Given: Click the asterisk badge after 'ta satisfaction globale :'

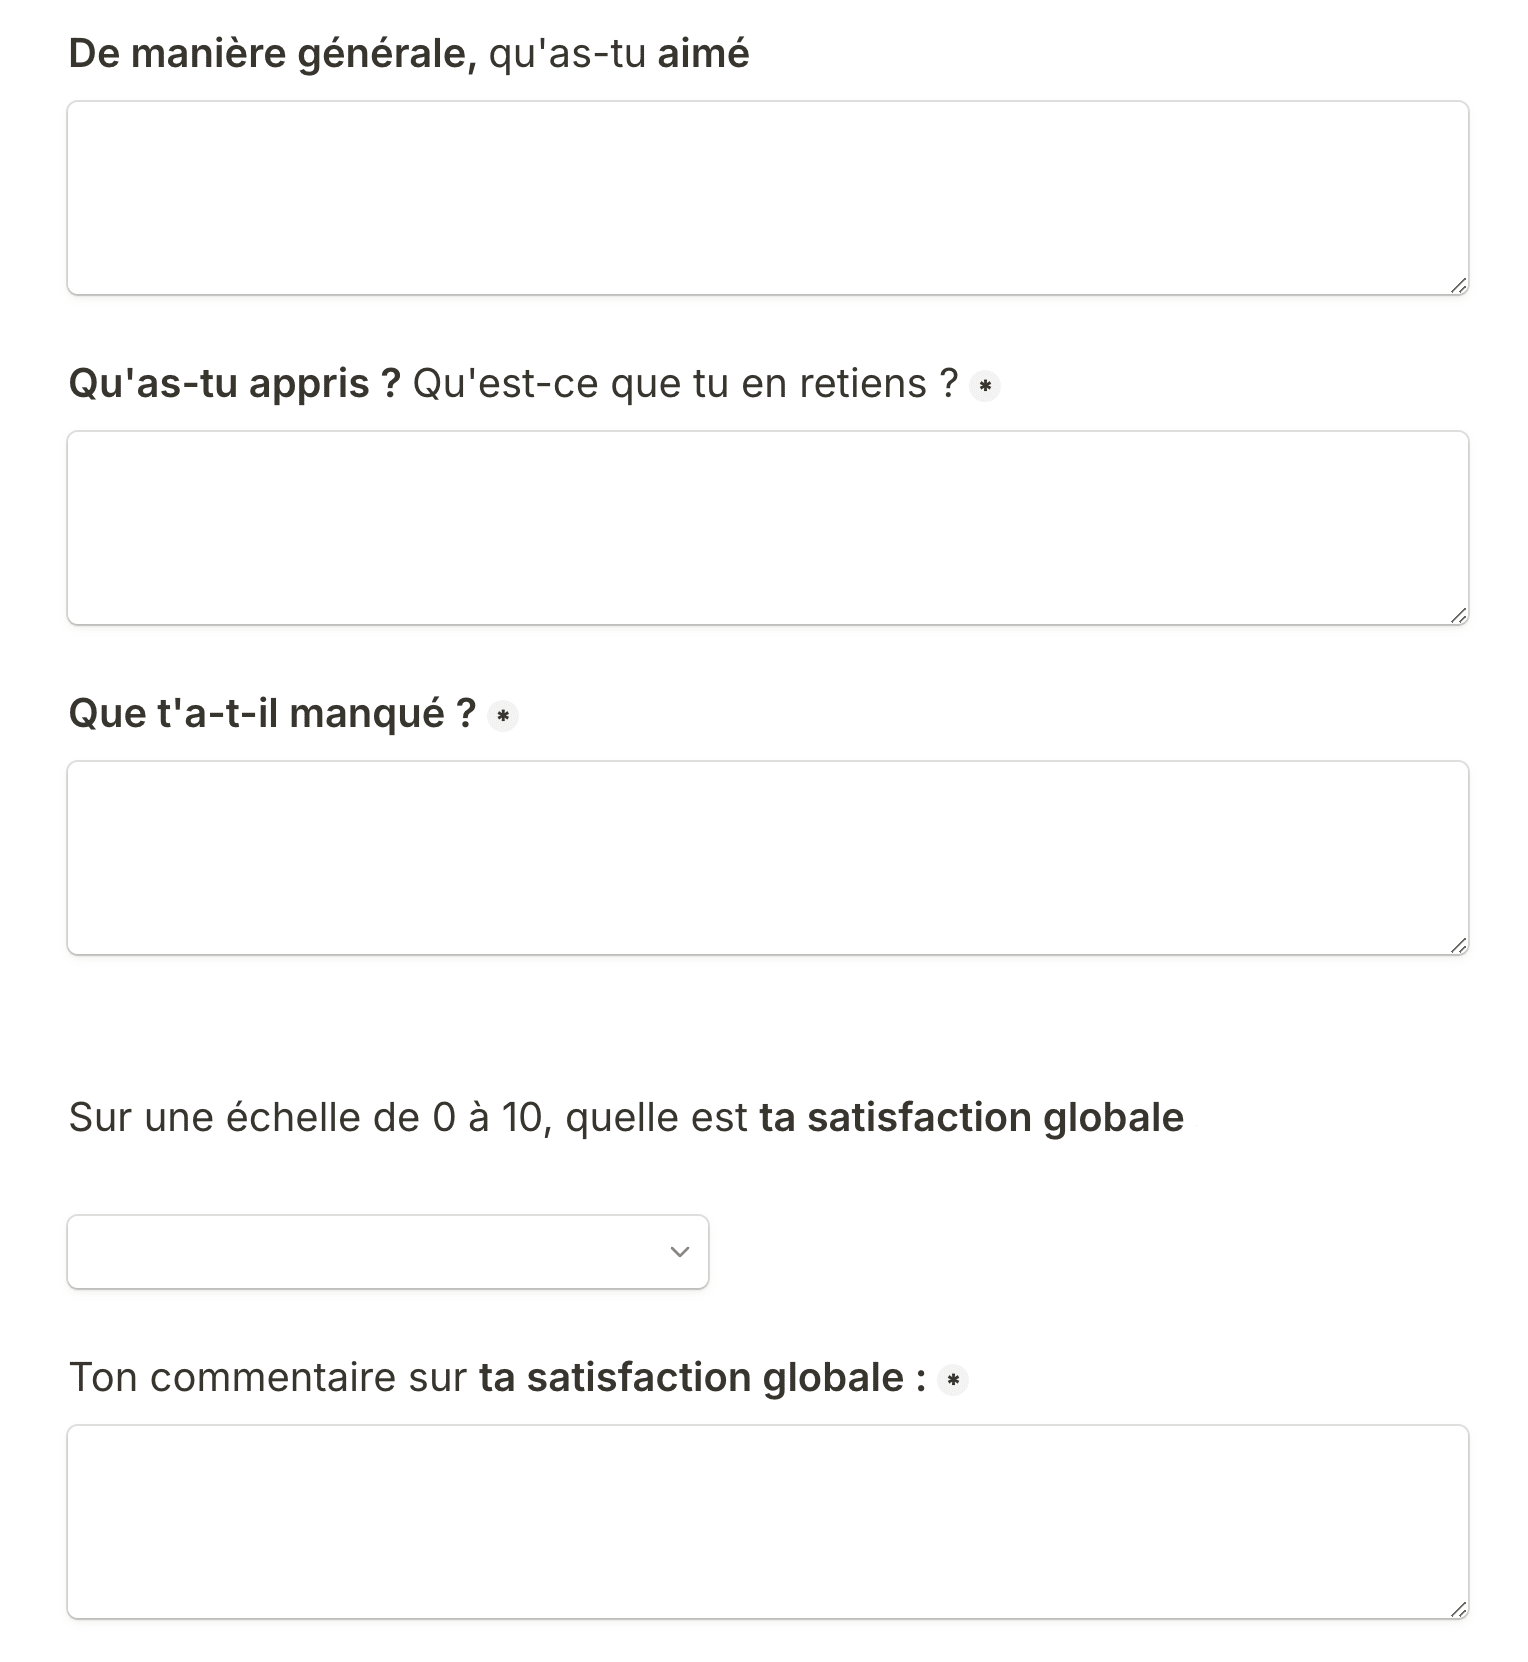Looking at the screenshot, I should point(953,1380).
